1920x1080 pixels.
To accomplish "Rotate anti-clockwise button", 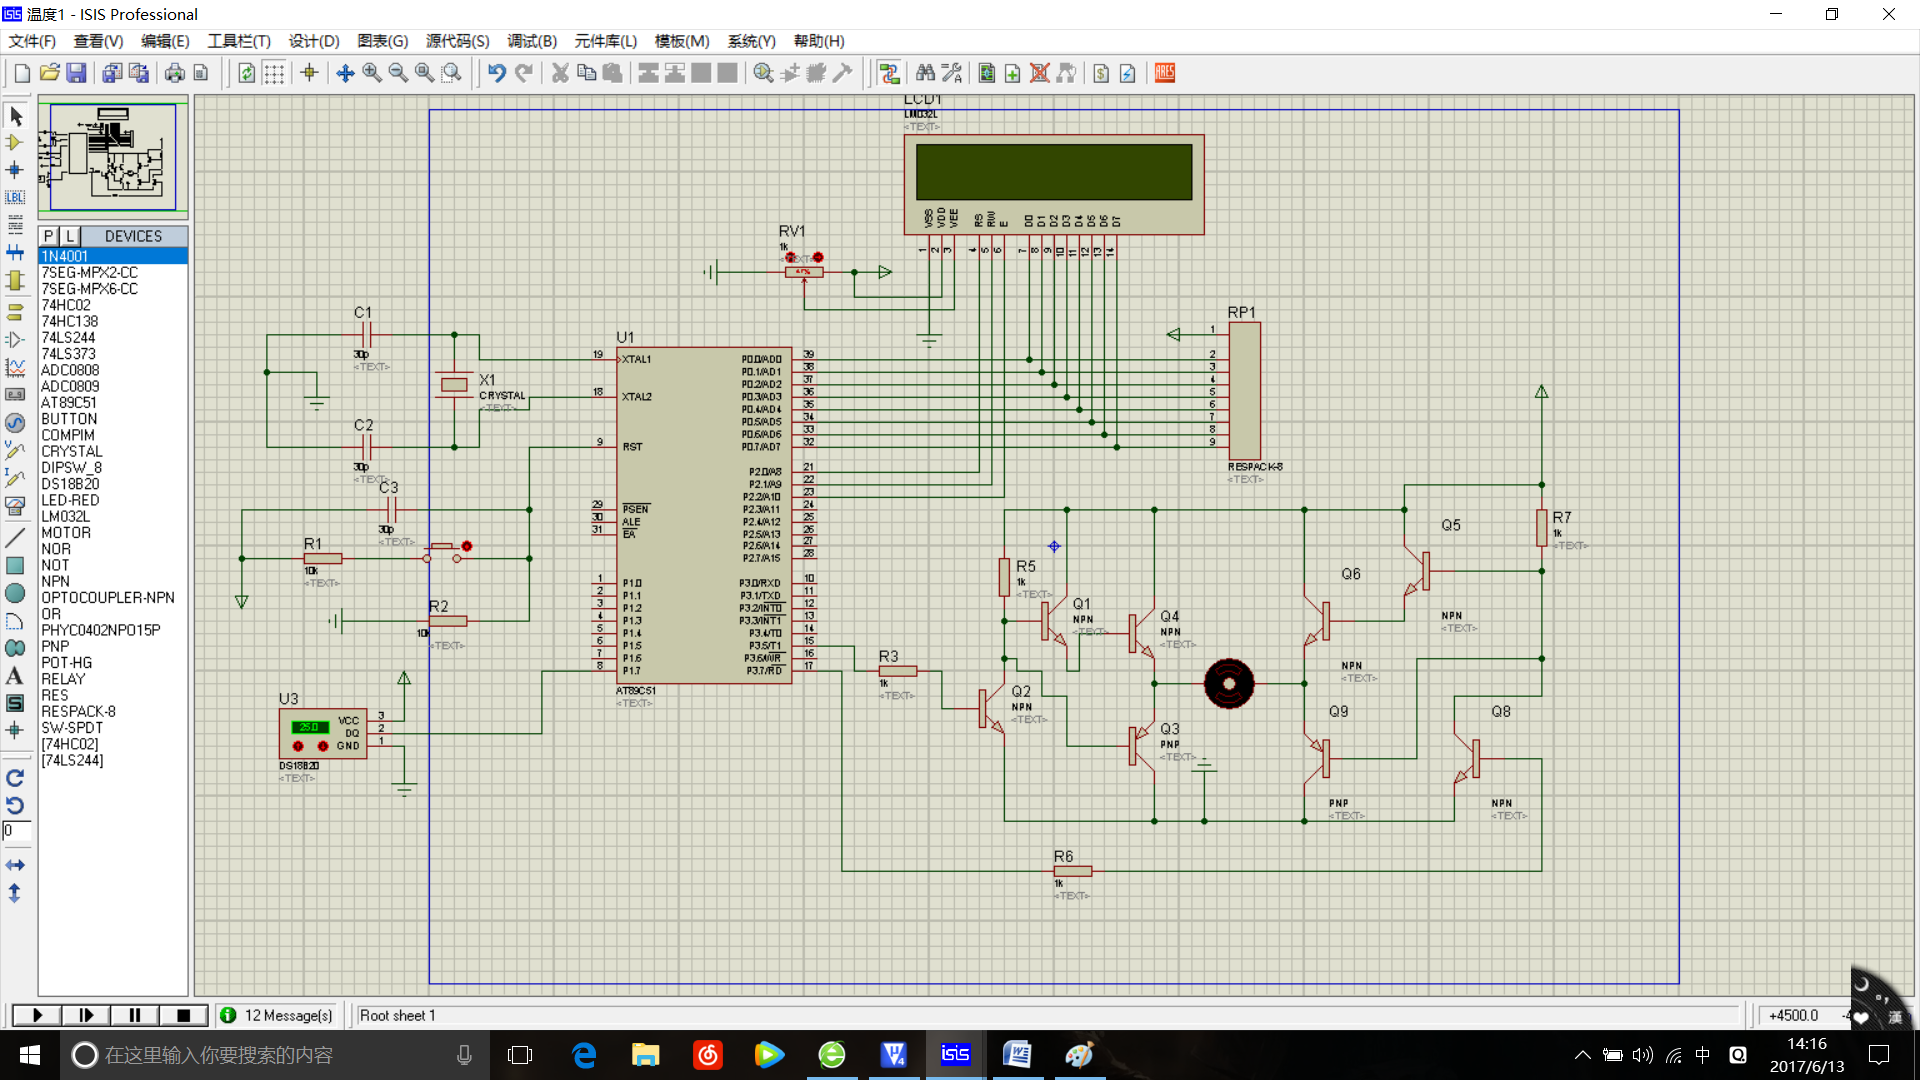I will tap(15, 805).
